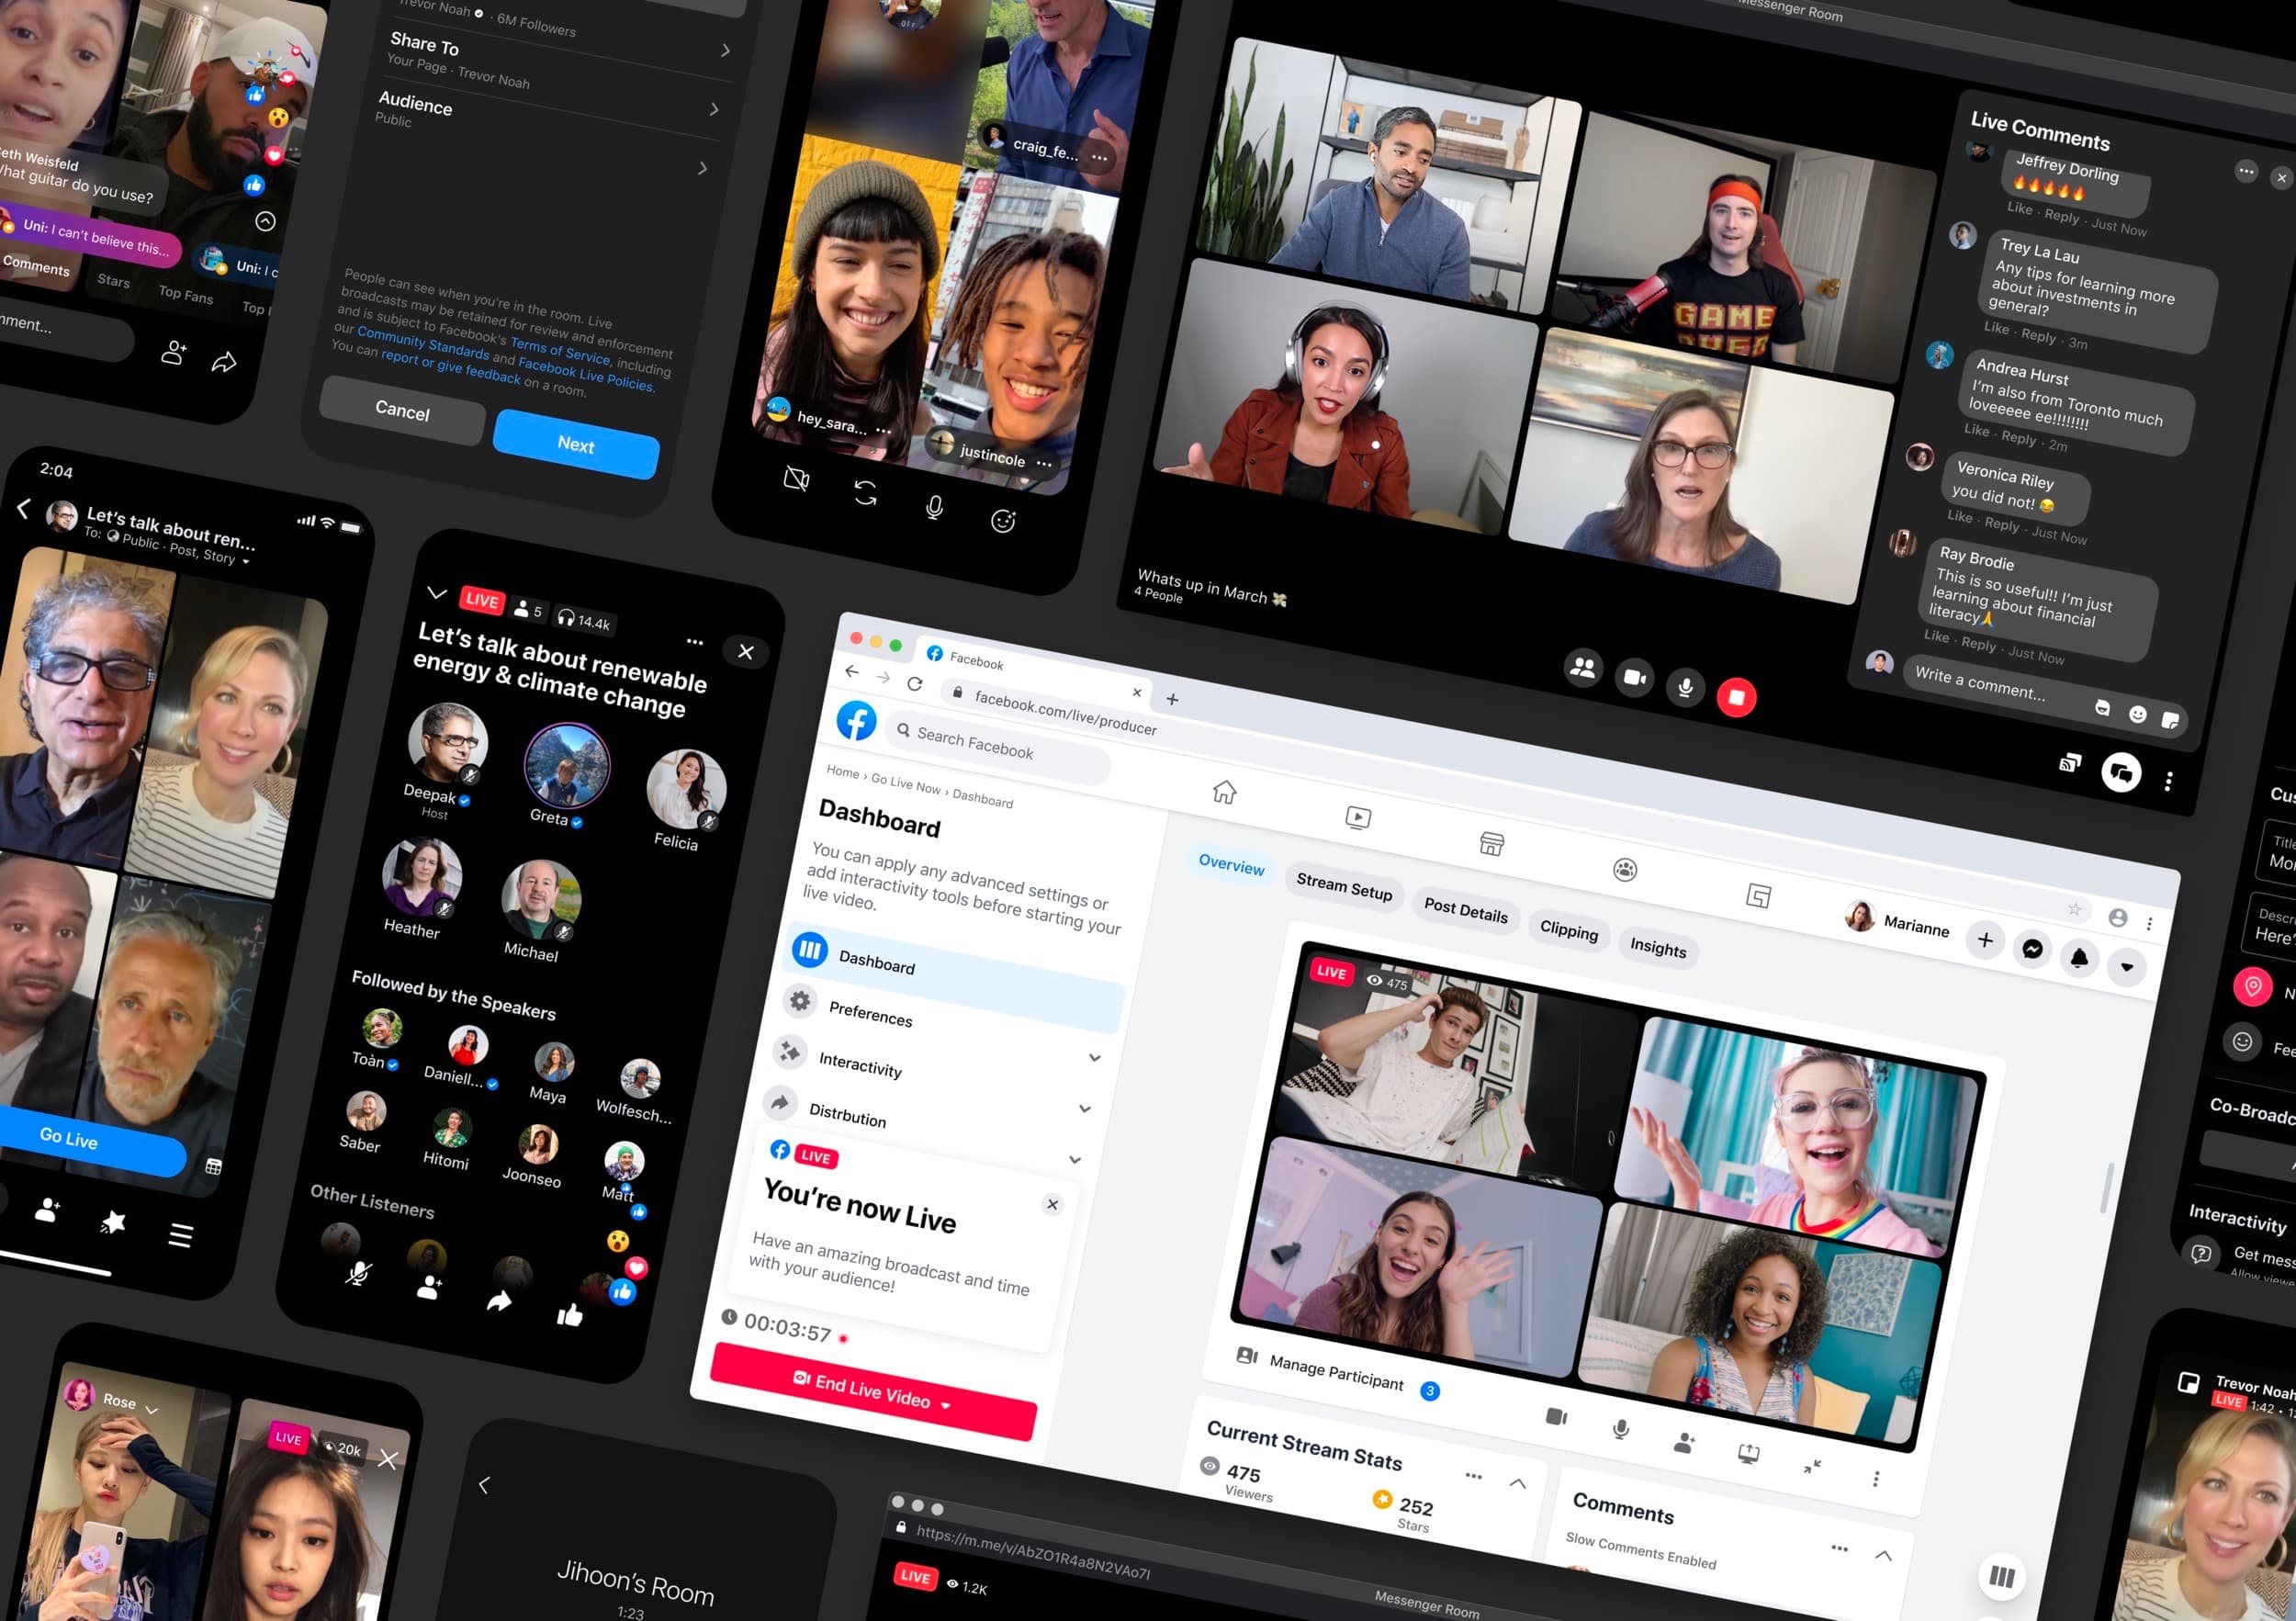Open participants list in Messenger Room
This screenshot has width=2296, height=1621.
1583,667
